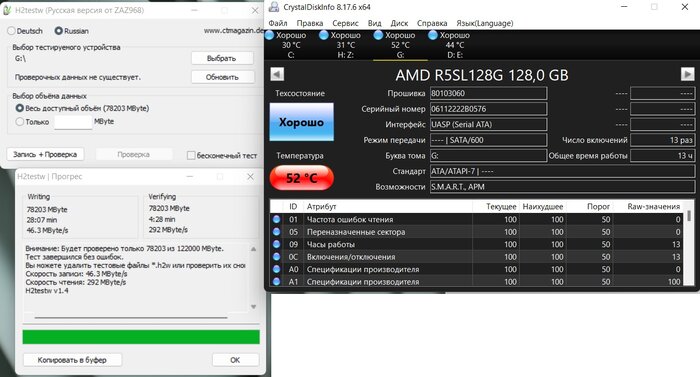Select Весь доступный объём radio option

(19, 108)
